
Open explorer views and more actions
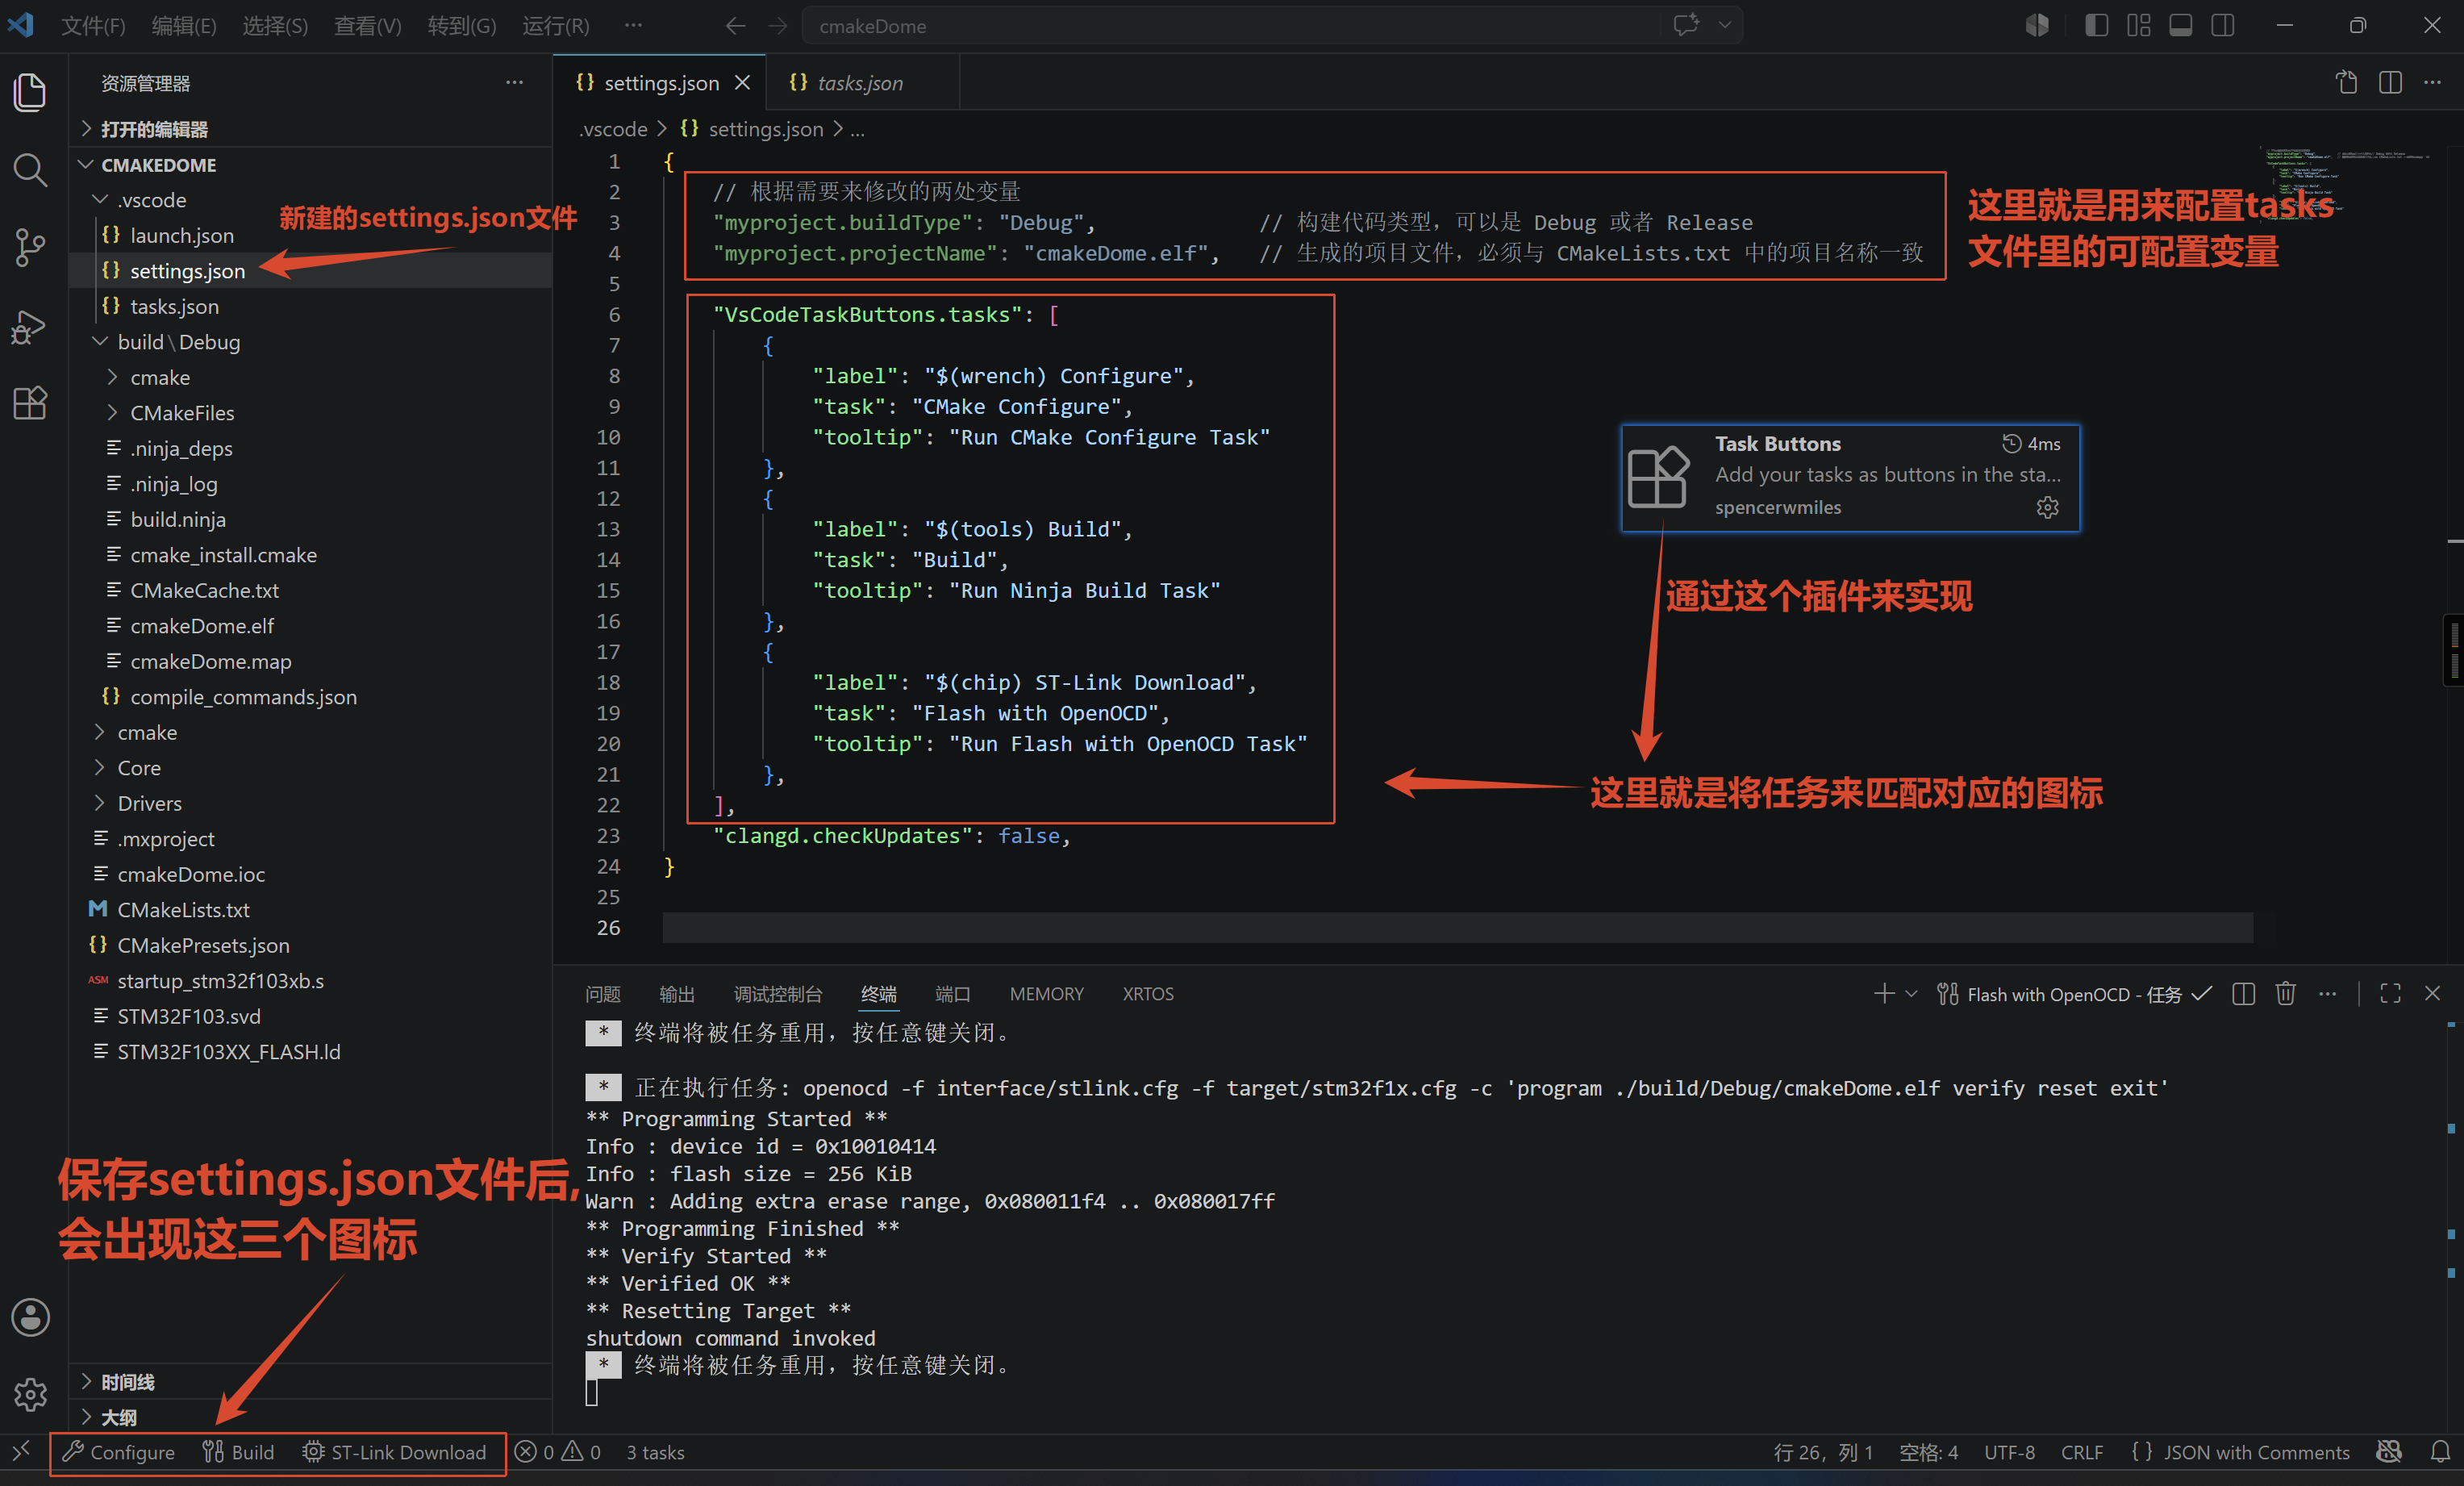pos(514,83)
